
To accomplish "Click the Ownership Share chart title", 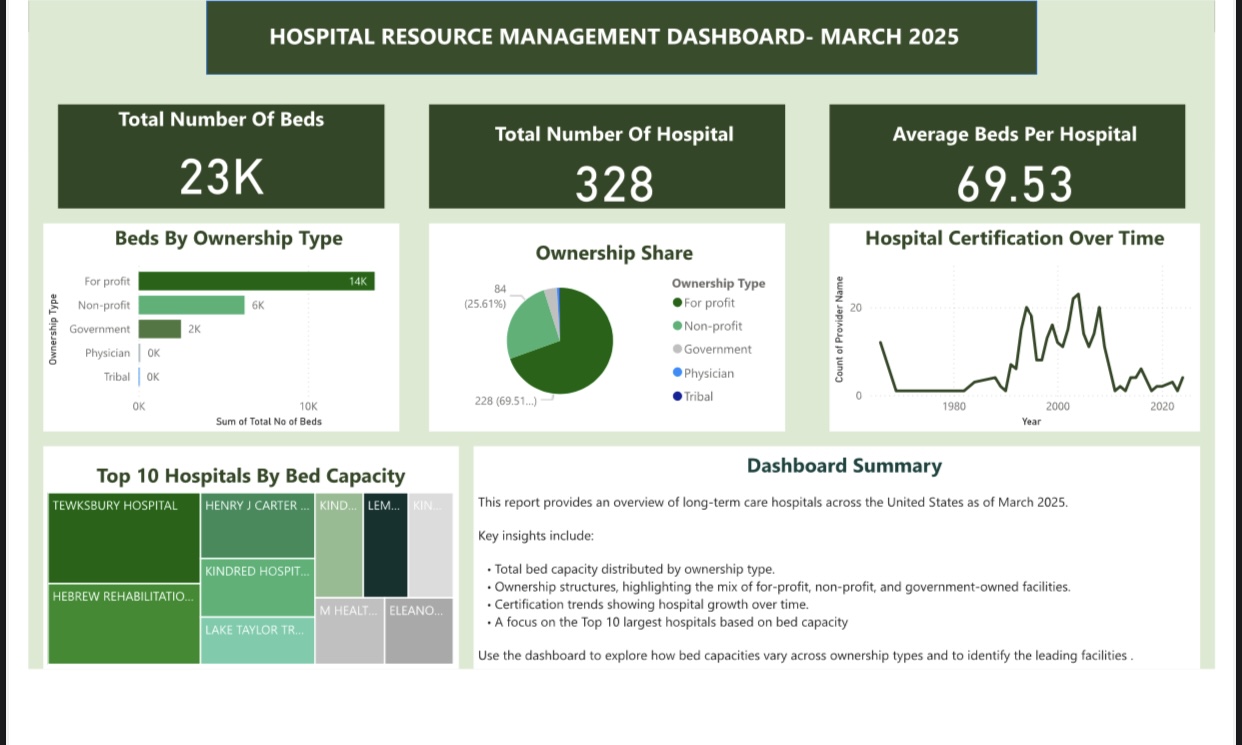I will (614, 253).
